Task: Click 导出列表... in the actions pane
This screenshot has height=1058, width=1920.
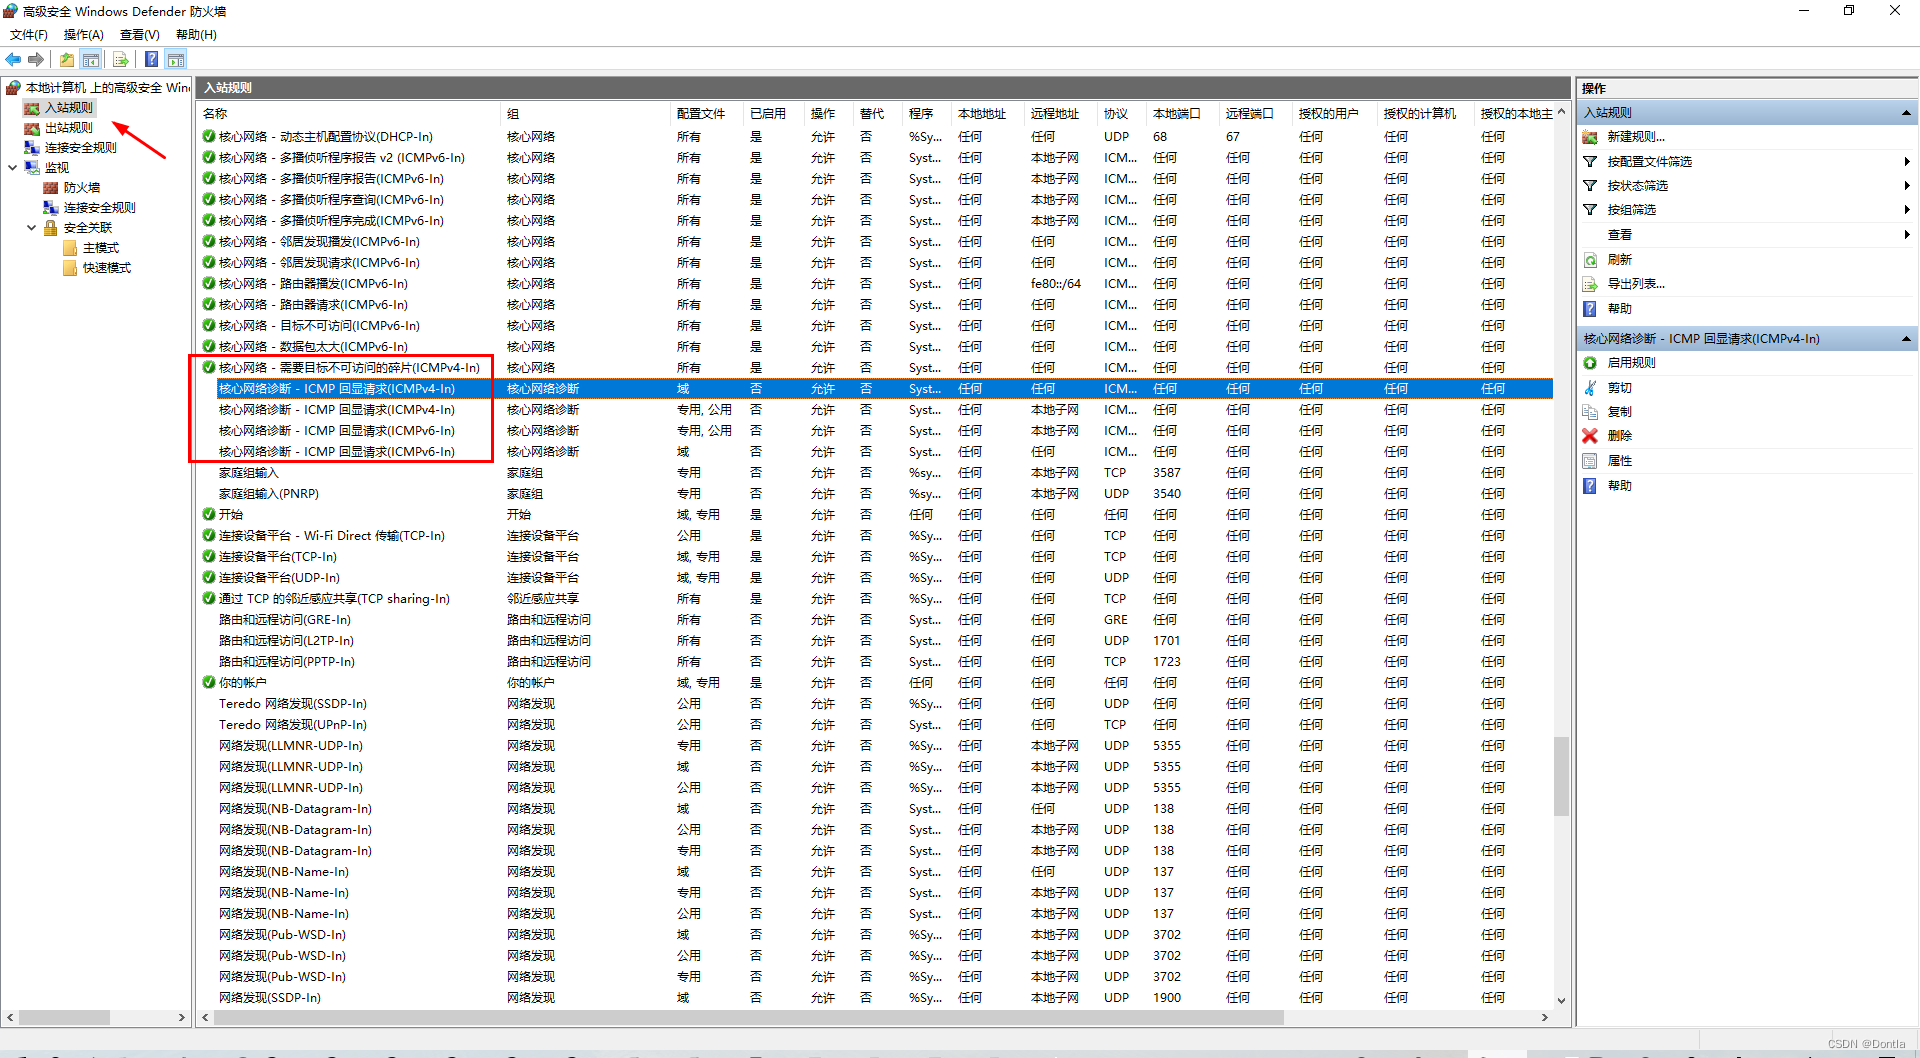Action: (x=1636, y=284)
